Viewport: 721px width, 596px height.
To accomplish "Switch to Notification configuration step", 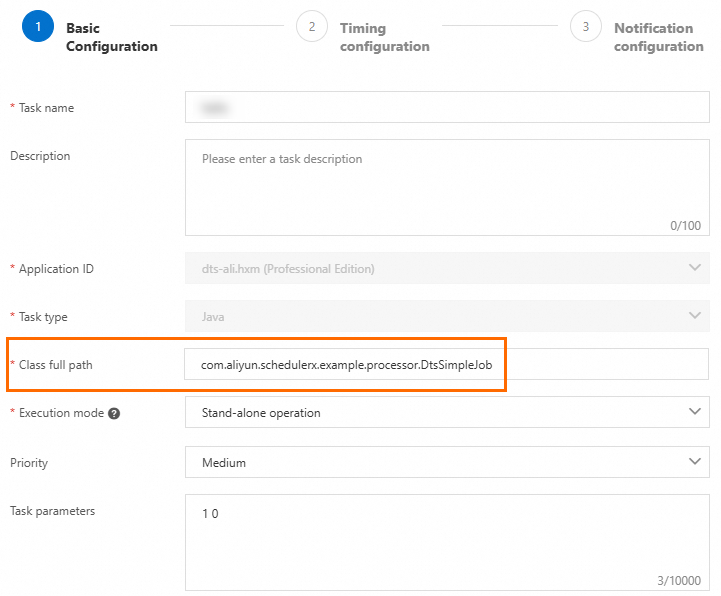I will click(x=658, y=37).
